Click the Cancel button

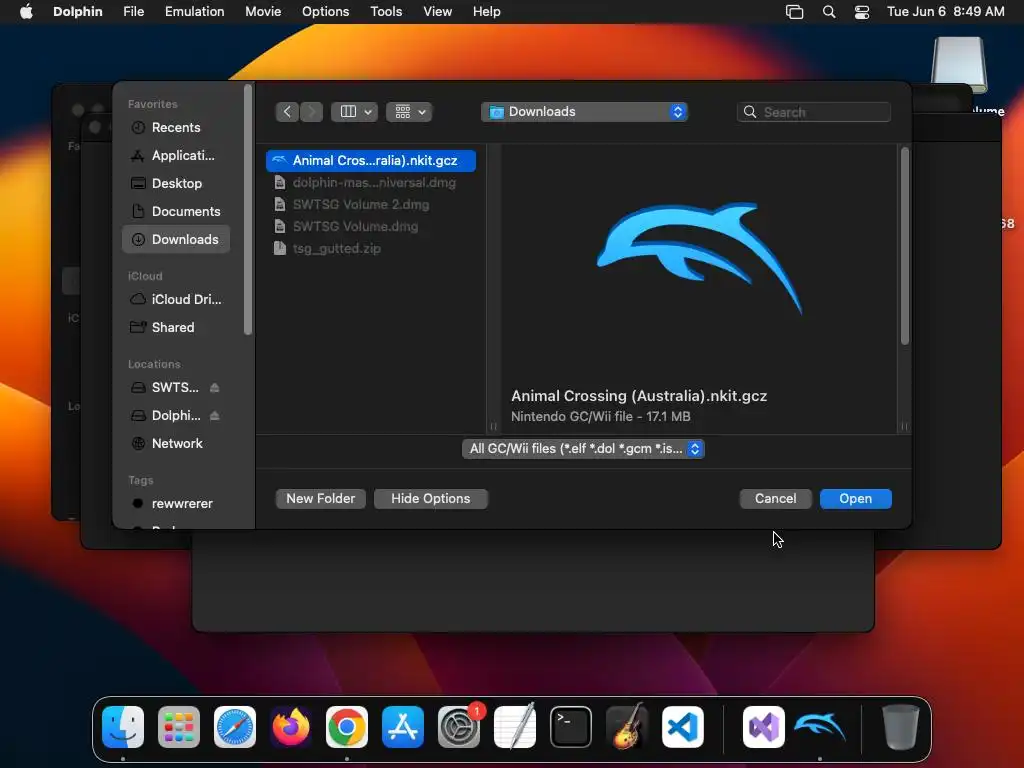coord(775,498)
